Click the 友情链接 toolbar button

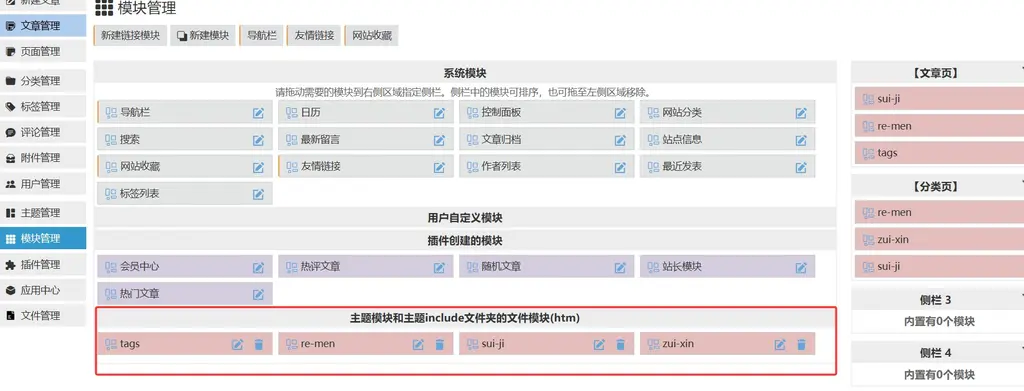pyautogui.click(x=313, y=35)
